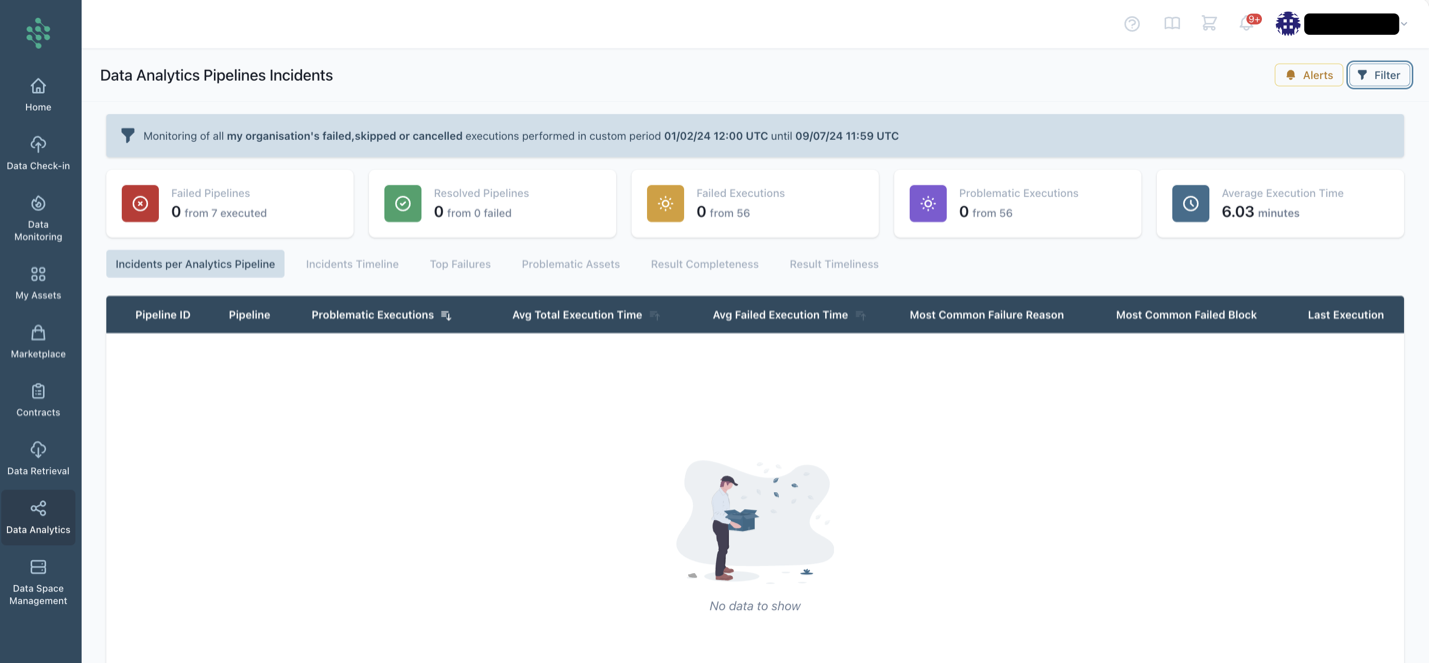The image size is (1429, 663).
Task: Sort by Avg Total Execution Time
Action: click(x=655, y=315)
